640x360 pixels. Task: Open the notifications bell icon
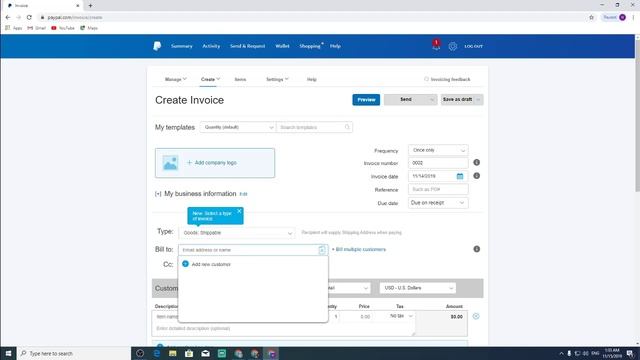click(x=436, y=45)
